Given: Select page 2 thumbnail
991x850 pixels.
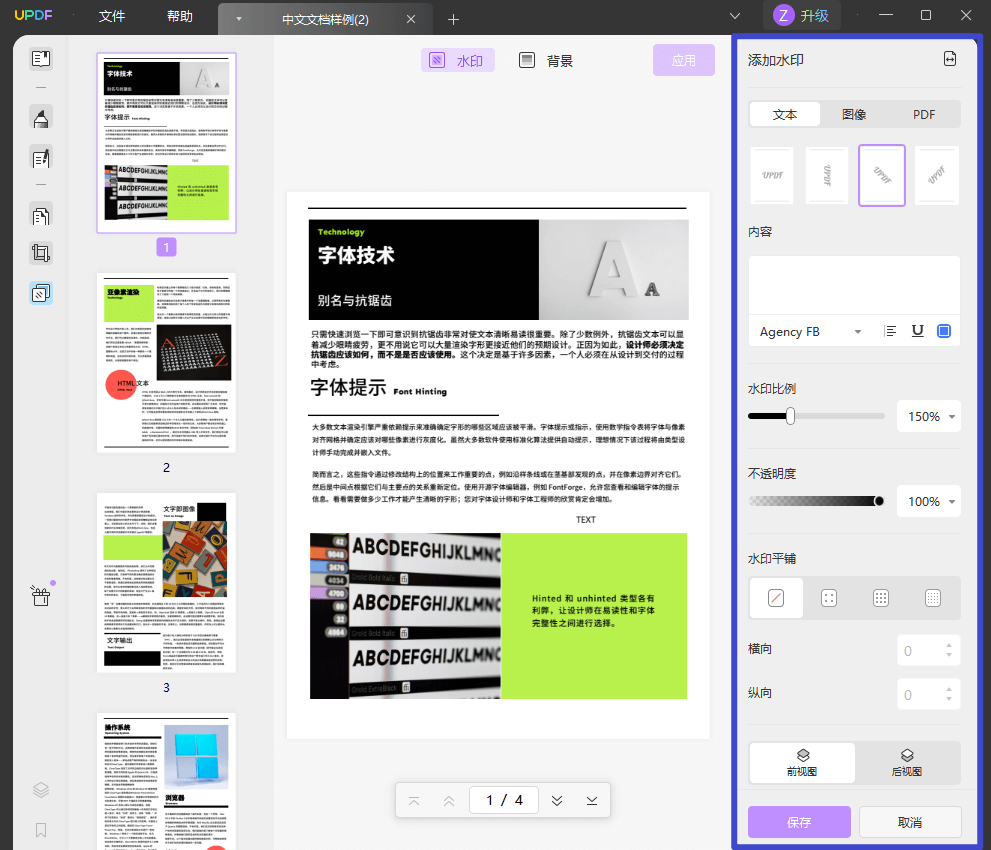Looking at the screenshot, I should pyautogui.click(x=166, y=363).
